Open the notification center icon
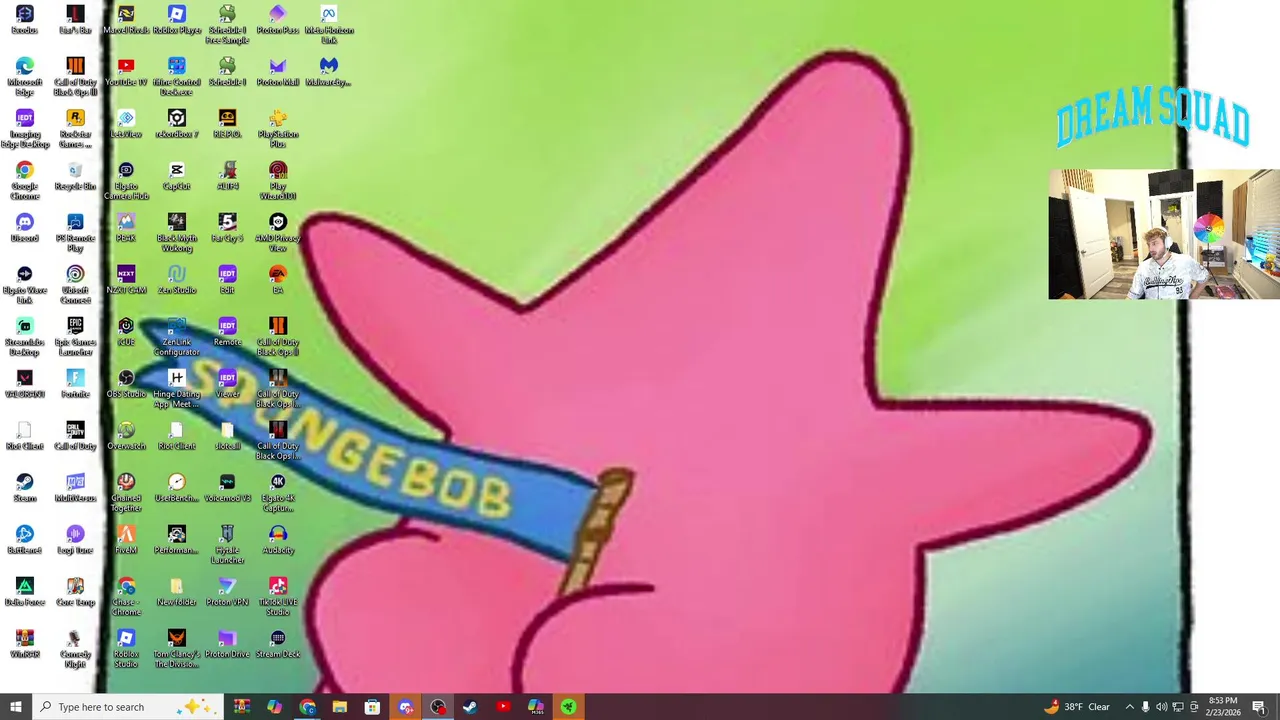The height and width of the screenshot is (720, 1280). [1259, 707]
